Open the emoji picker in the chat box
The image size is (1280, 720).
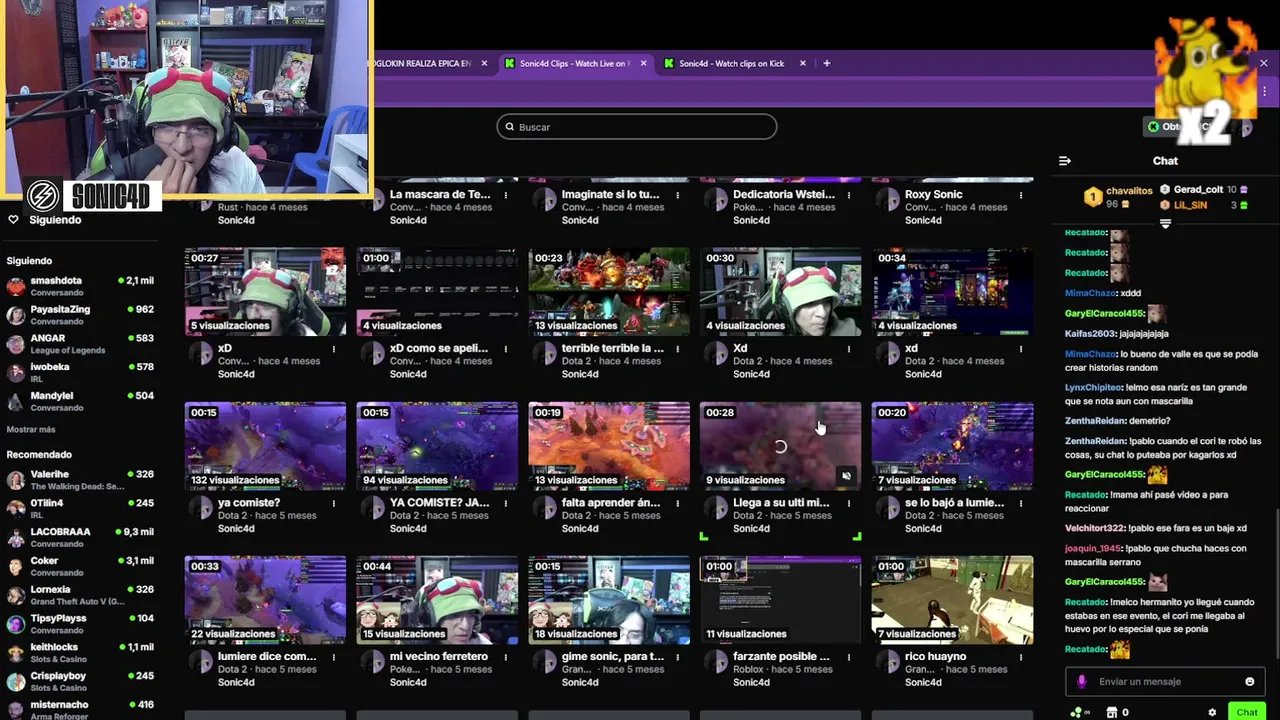click(1249, 682)
